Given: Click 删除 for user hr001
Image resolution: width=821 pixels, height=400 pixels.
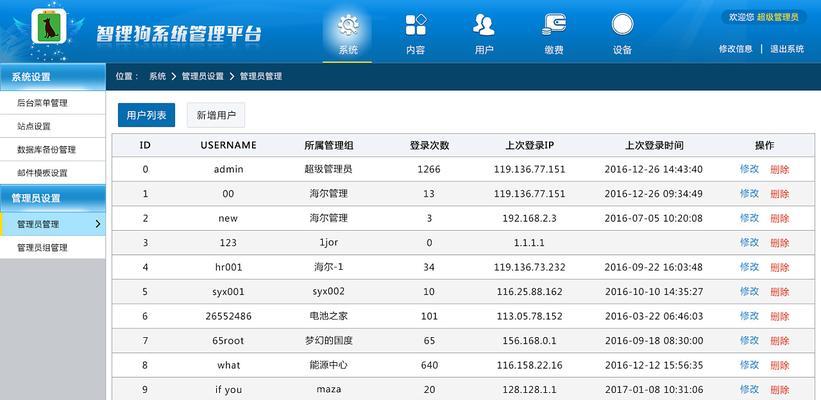Looking at the screenshot, I should (780, 268).
